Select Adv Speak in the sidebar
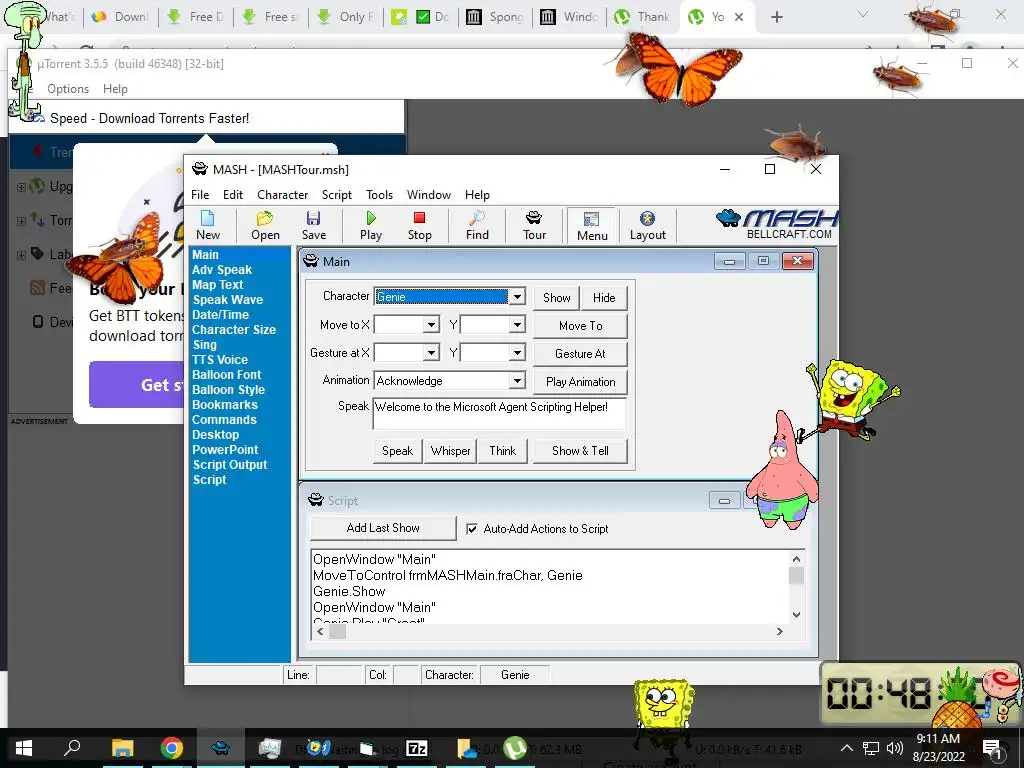The width and height of the screenshot is (1024, 768). click(221, 270)
